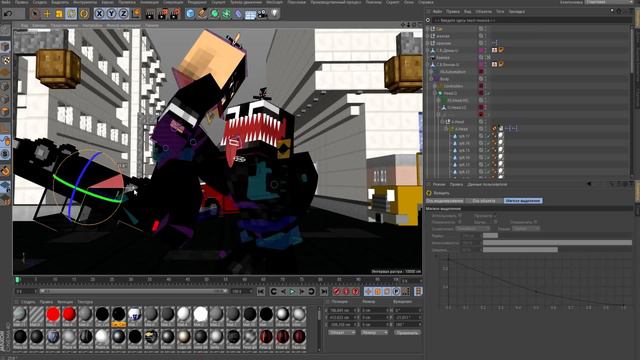
Task: Open the Режим dropdown in soft selection
Action: (x=526, y=229)
